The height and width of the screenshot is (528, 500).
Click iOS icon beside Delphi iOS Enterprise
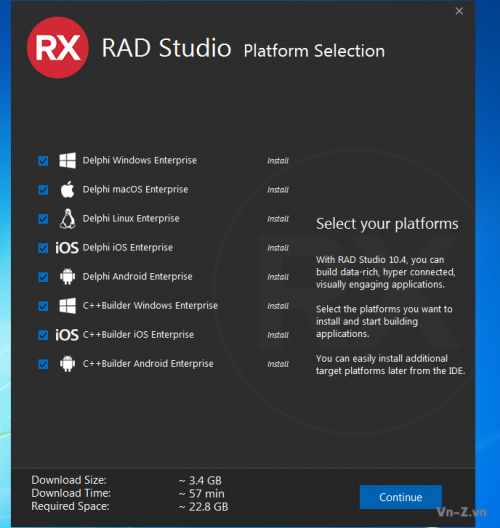coord(67,248)
